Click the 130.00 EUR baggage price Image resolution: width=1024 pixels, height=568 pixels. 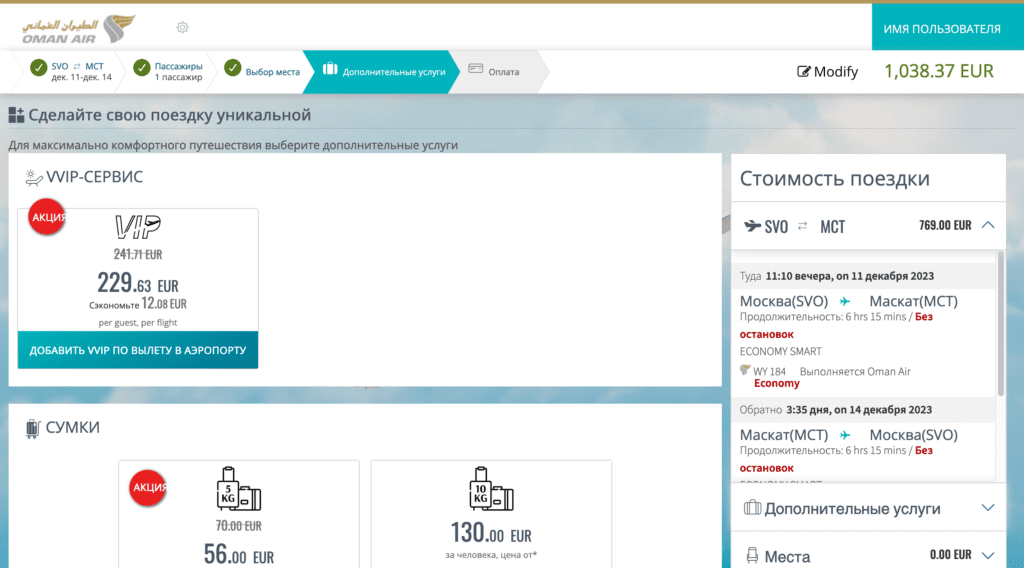point(491,533)
